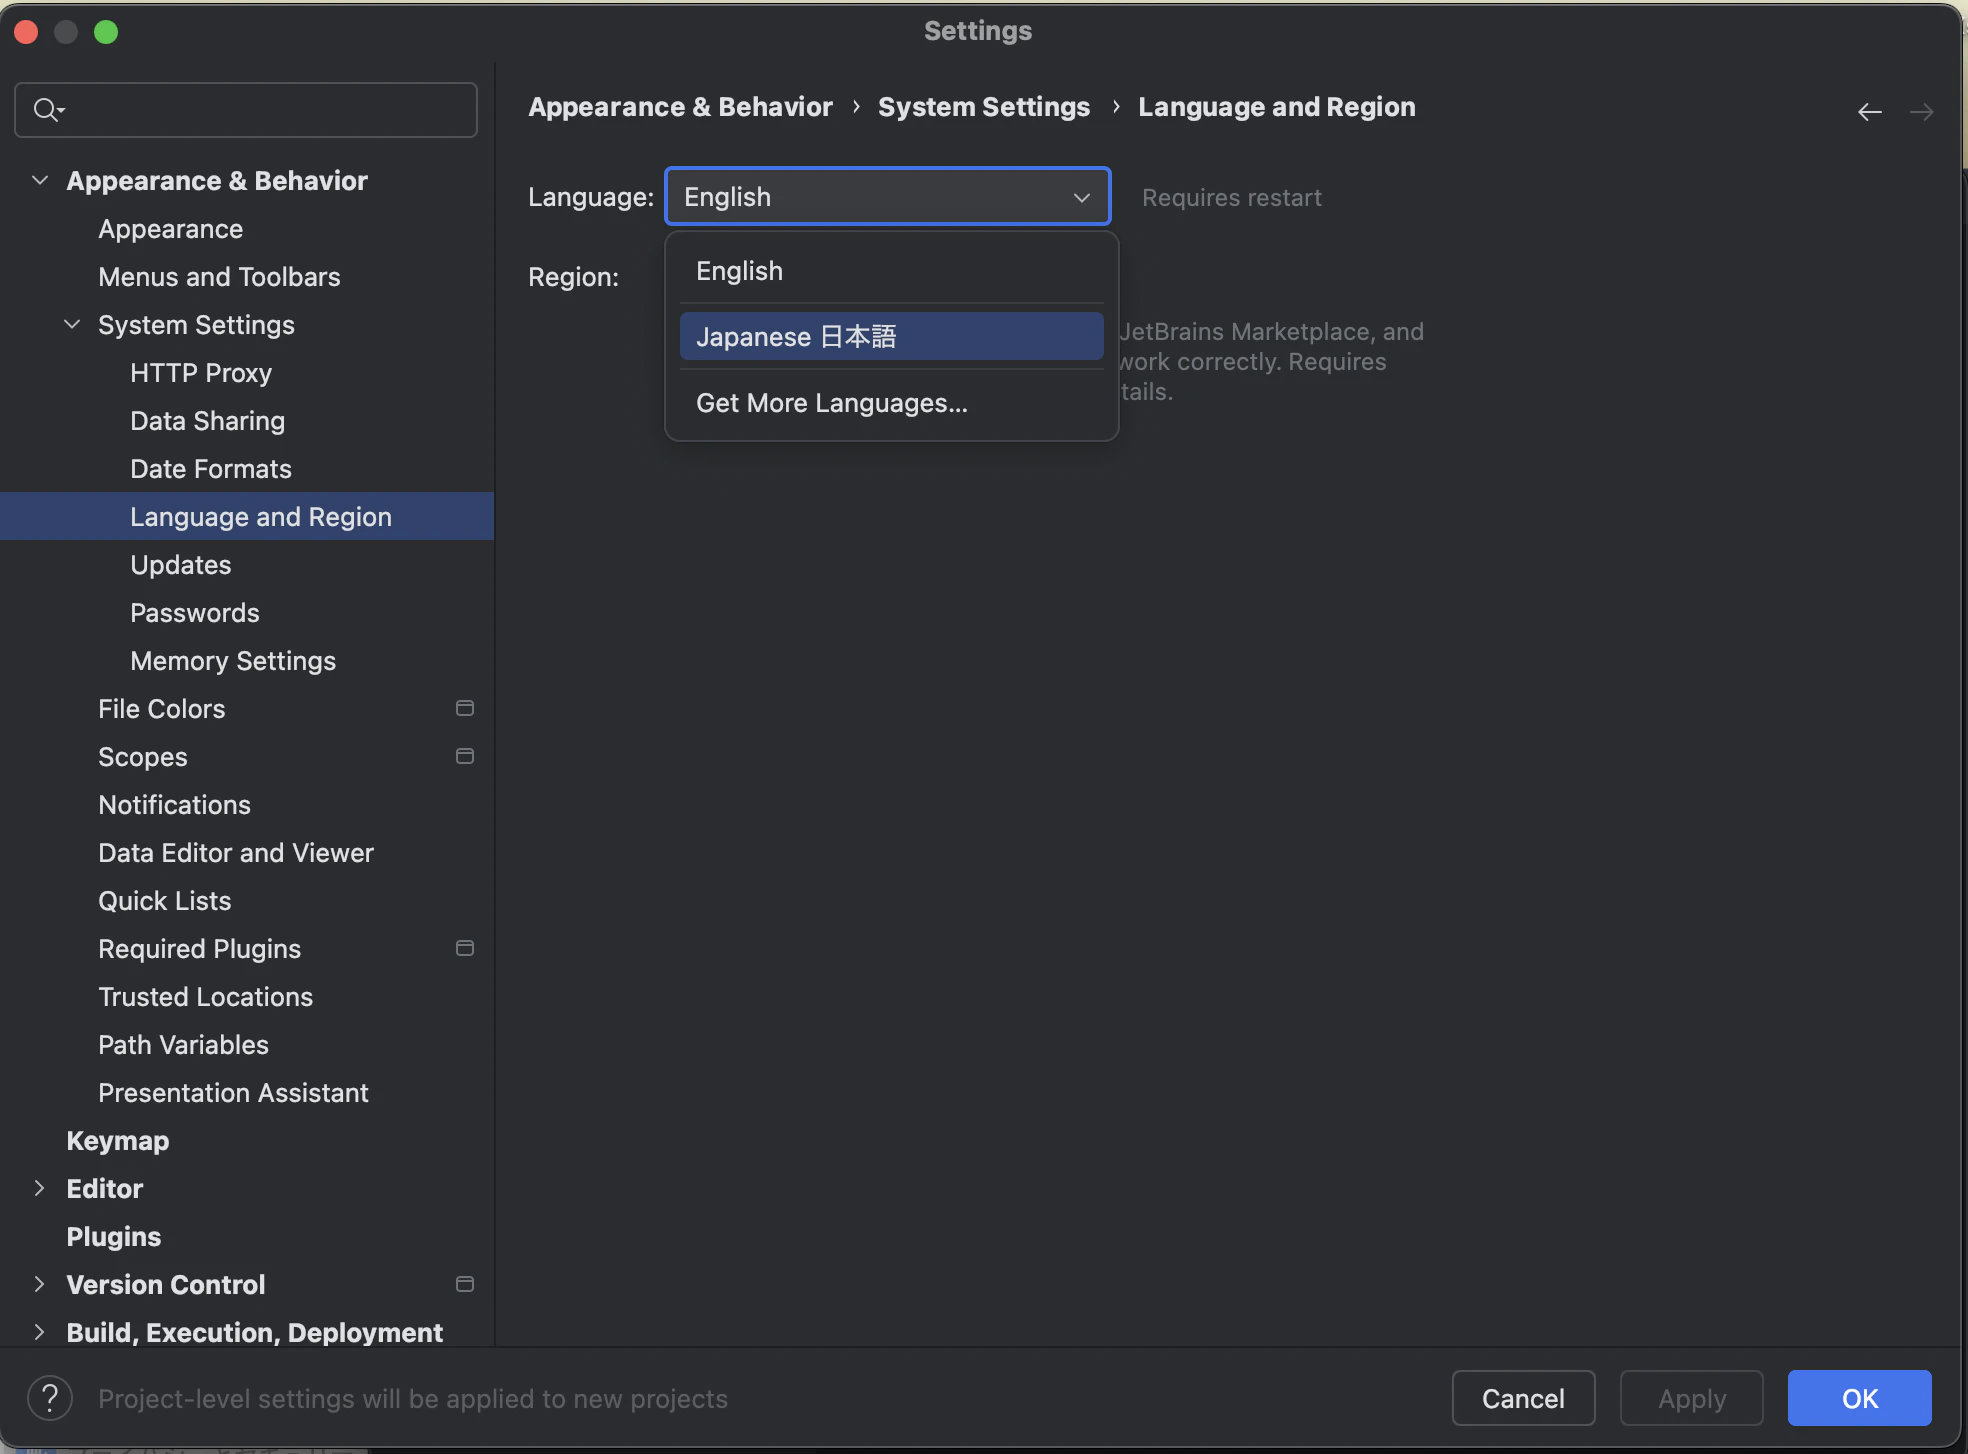Image resolution: width=1968 pixels, height=1454 pixels.
Task: Collapse the System Settings tree node
Action: 72,325
